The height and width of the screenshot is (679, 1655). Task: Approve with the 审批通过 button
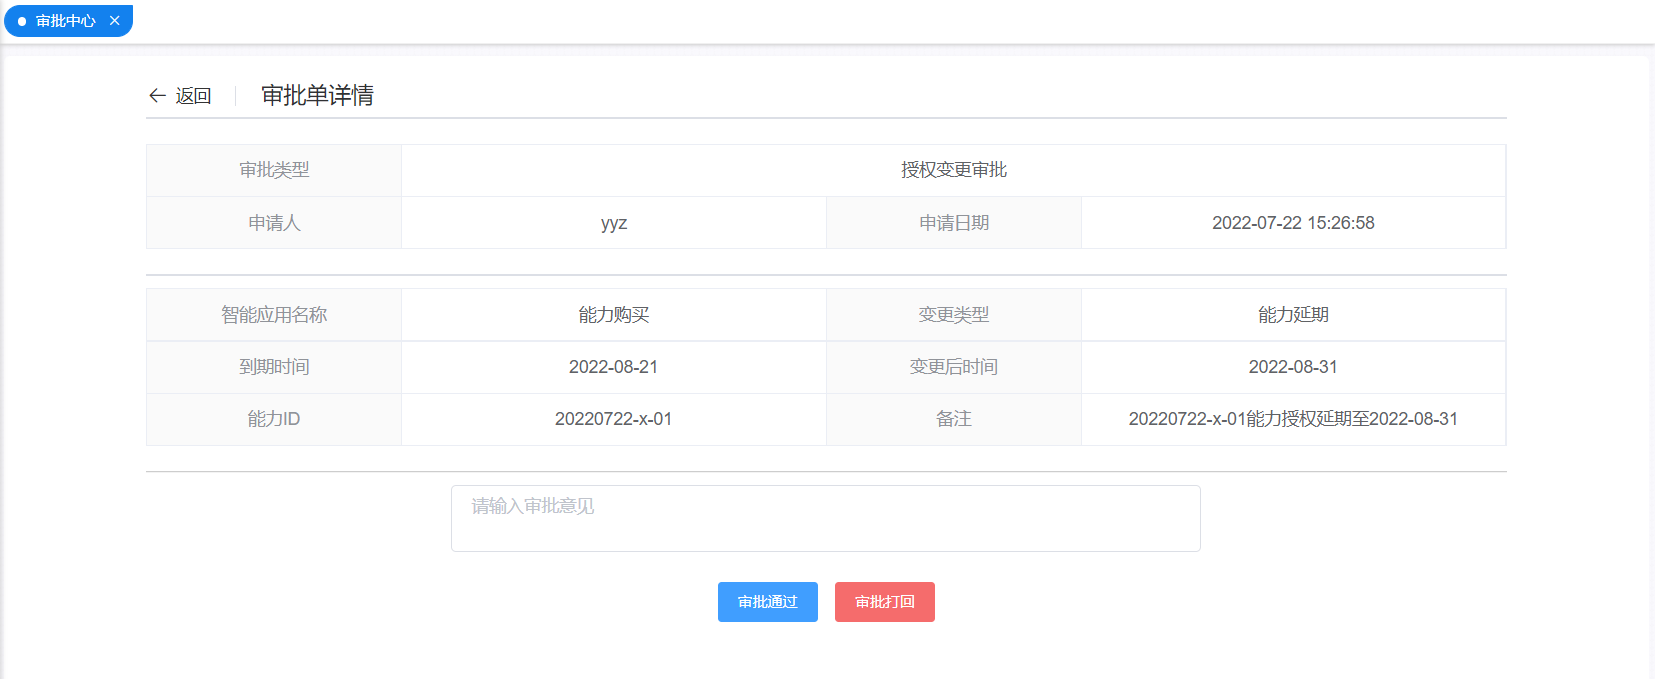pos(768,602)
